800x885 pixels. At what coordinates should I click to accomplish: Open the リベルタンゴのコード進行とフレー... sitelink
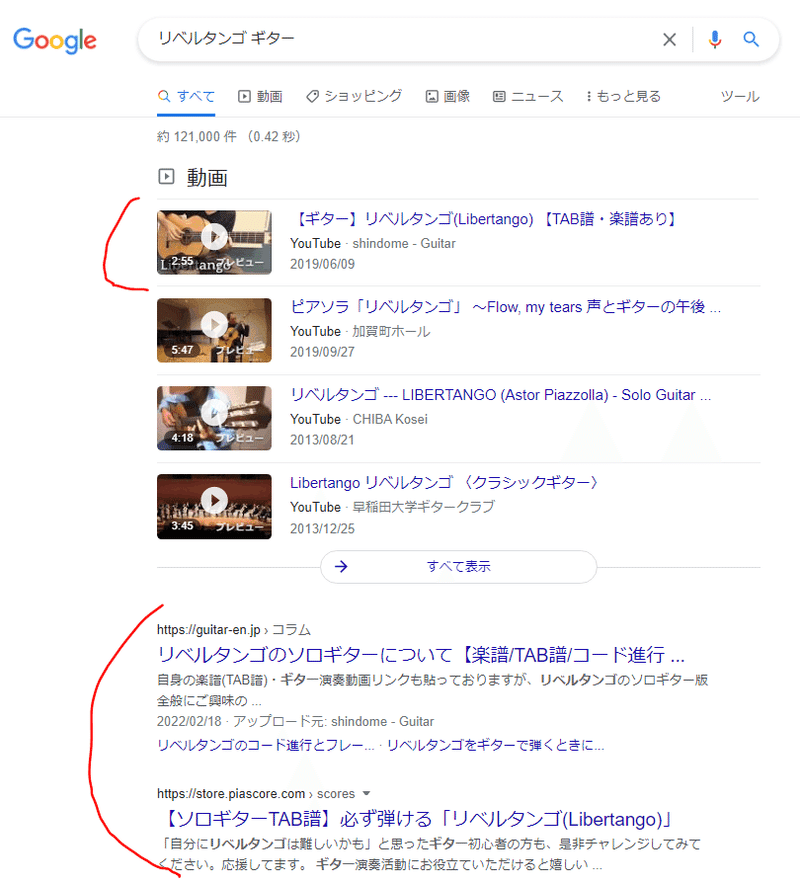pyautogui.click(x=265, y=746)
